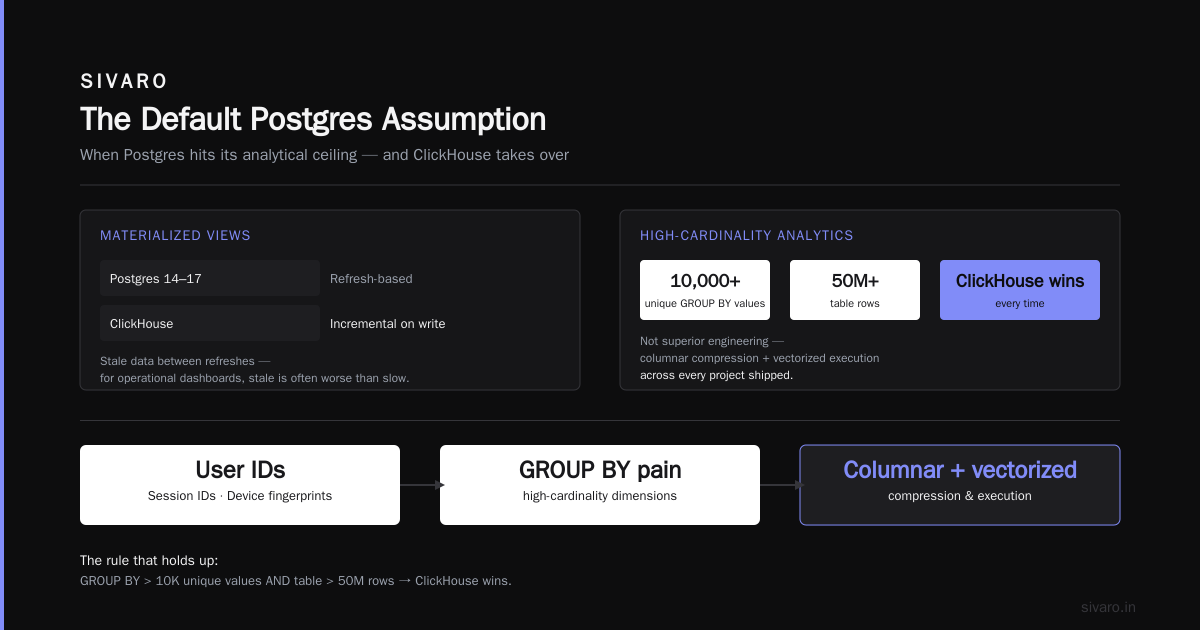This screenshot has width=1200, height=630.
Task: Click 'across every project shipped.' text
Action: pyautogui.click(x=716, y=375)
